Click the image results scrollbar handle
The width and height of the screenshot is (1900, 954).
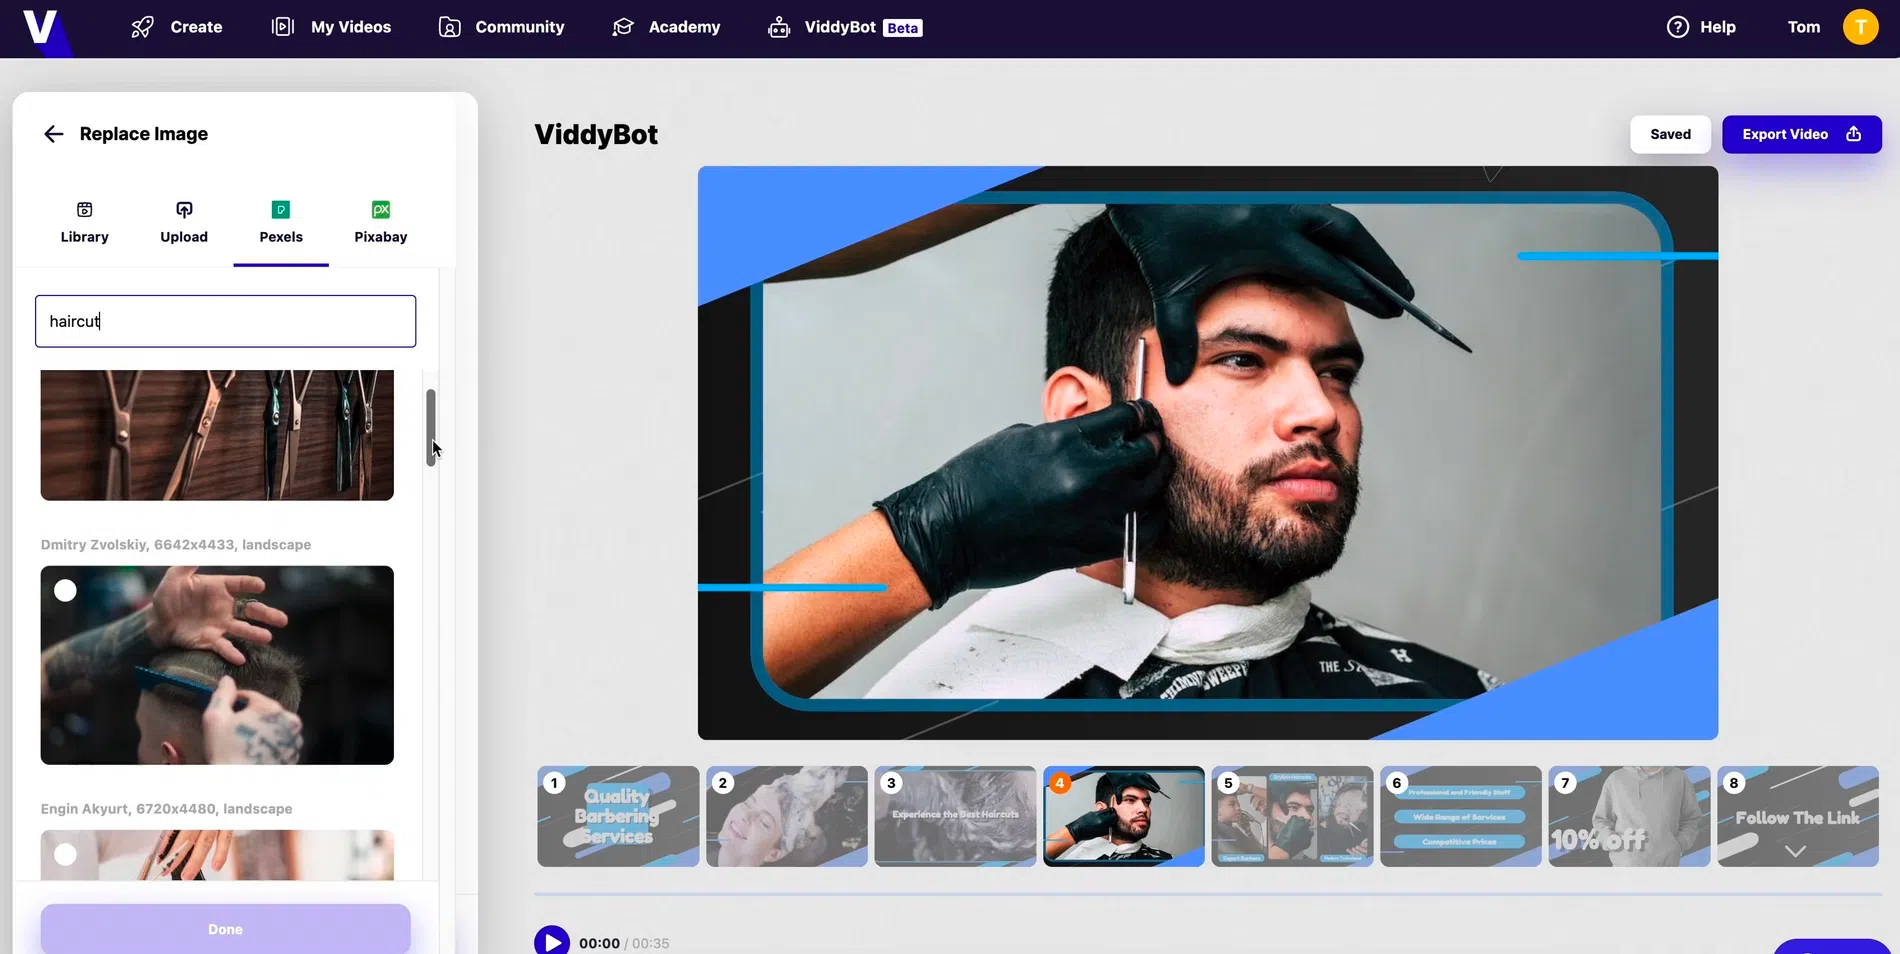point(431,427)
